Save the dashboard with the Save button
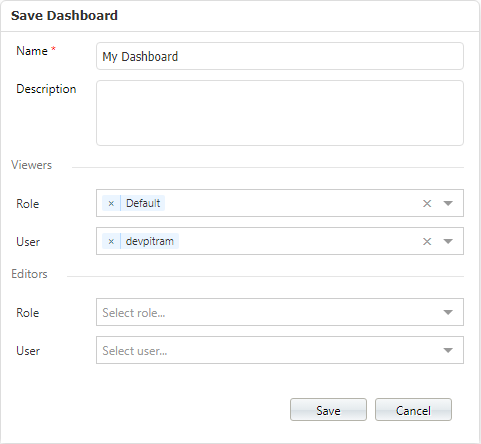Viewport: 481px width, 444px height. (328, 410)
